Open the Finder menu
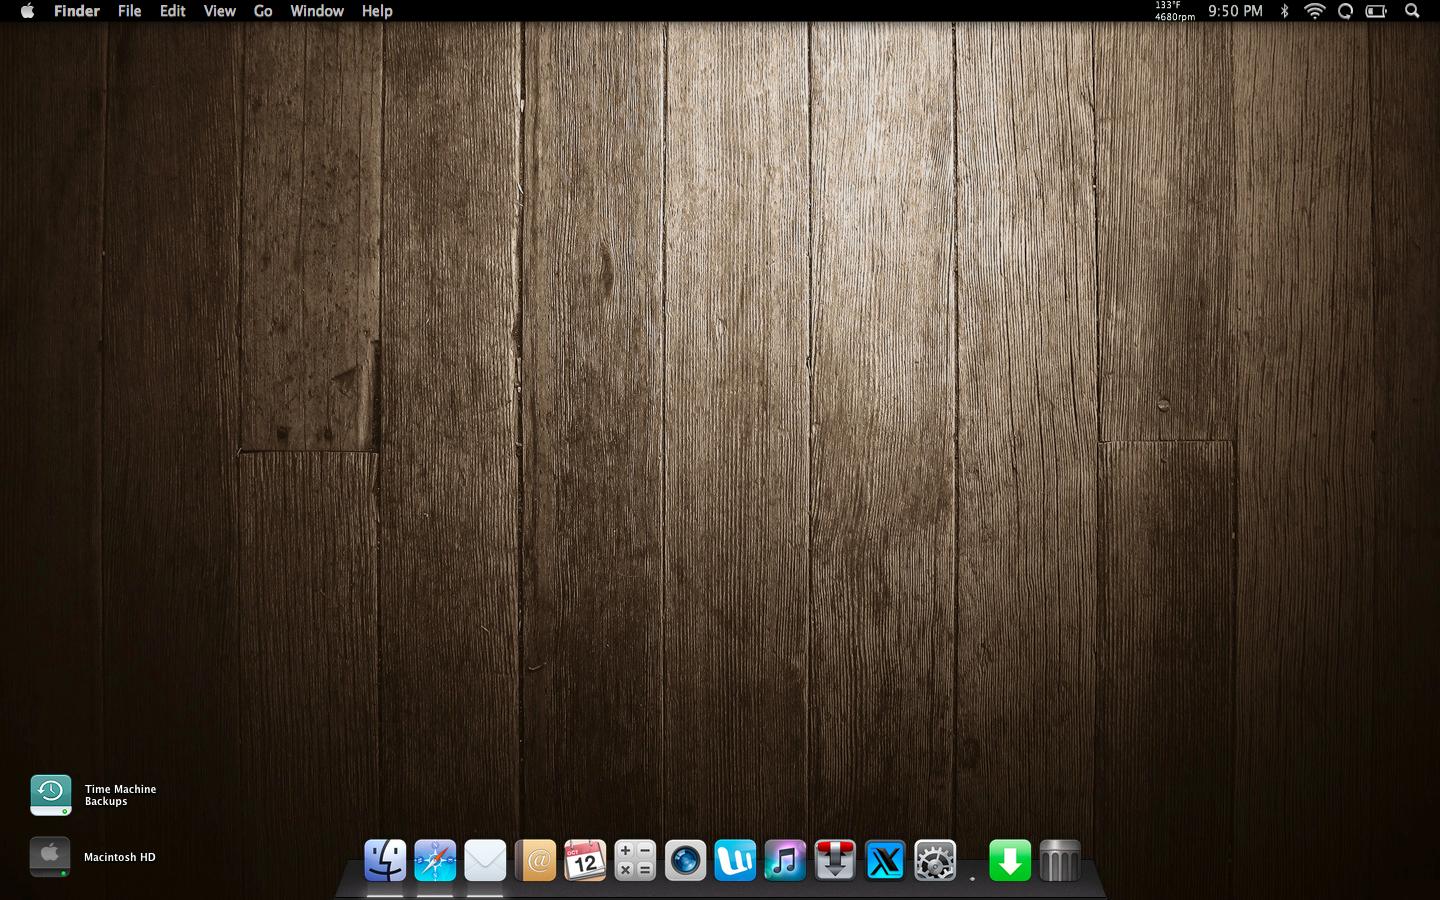 tap(77, 11)
